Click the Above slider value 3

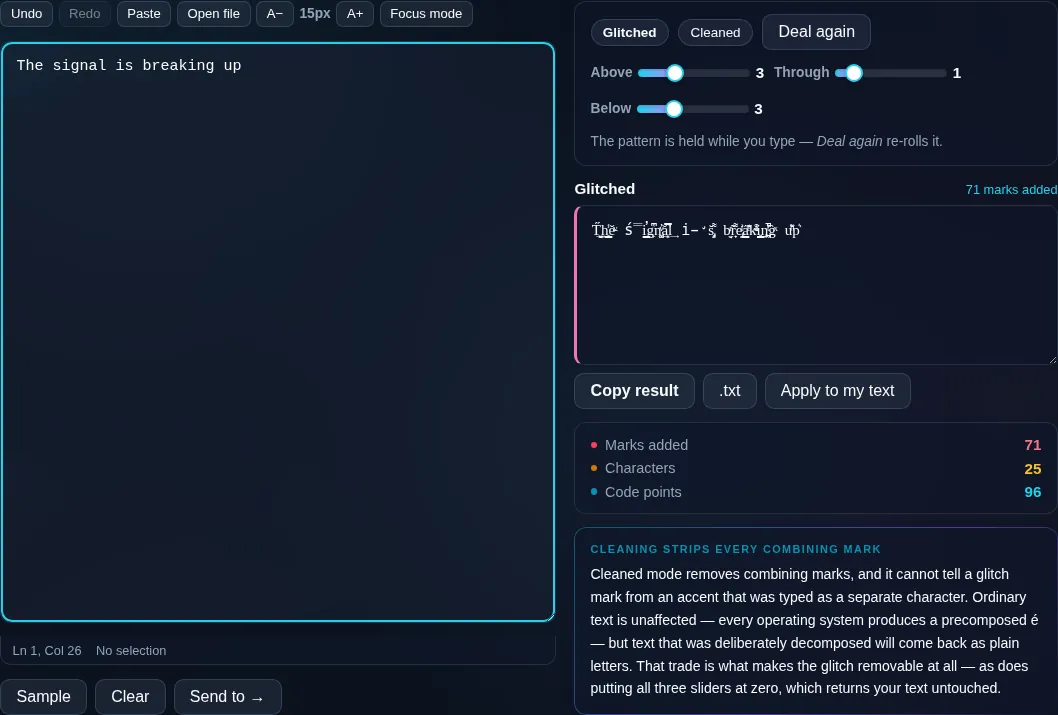tap(760, 73)
